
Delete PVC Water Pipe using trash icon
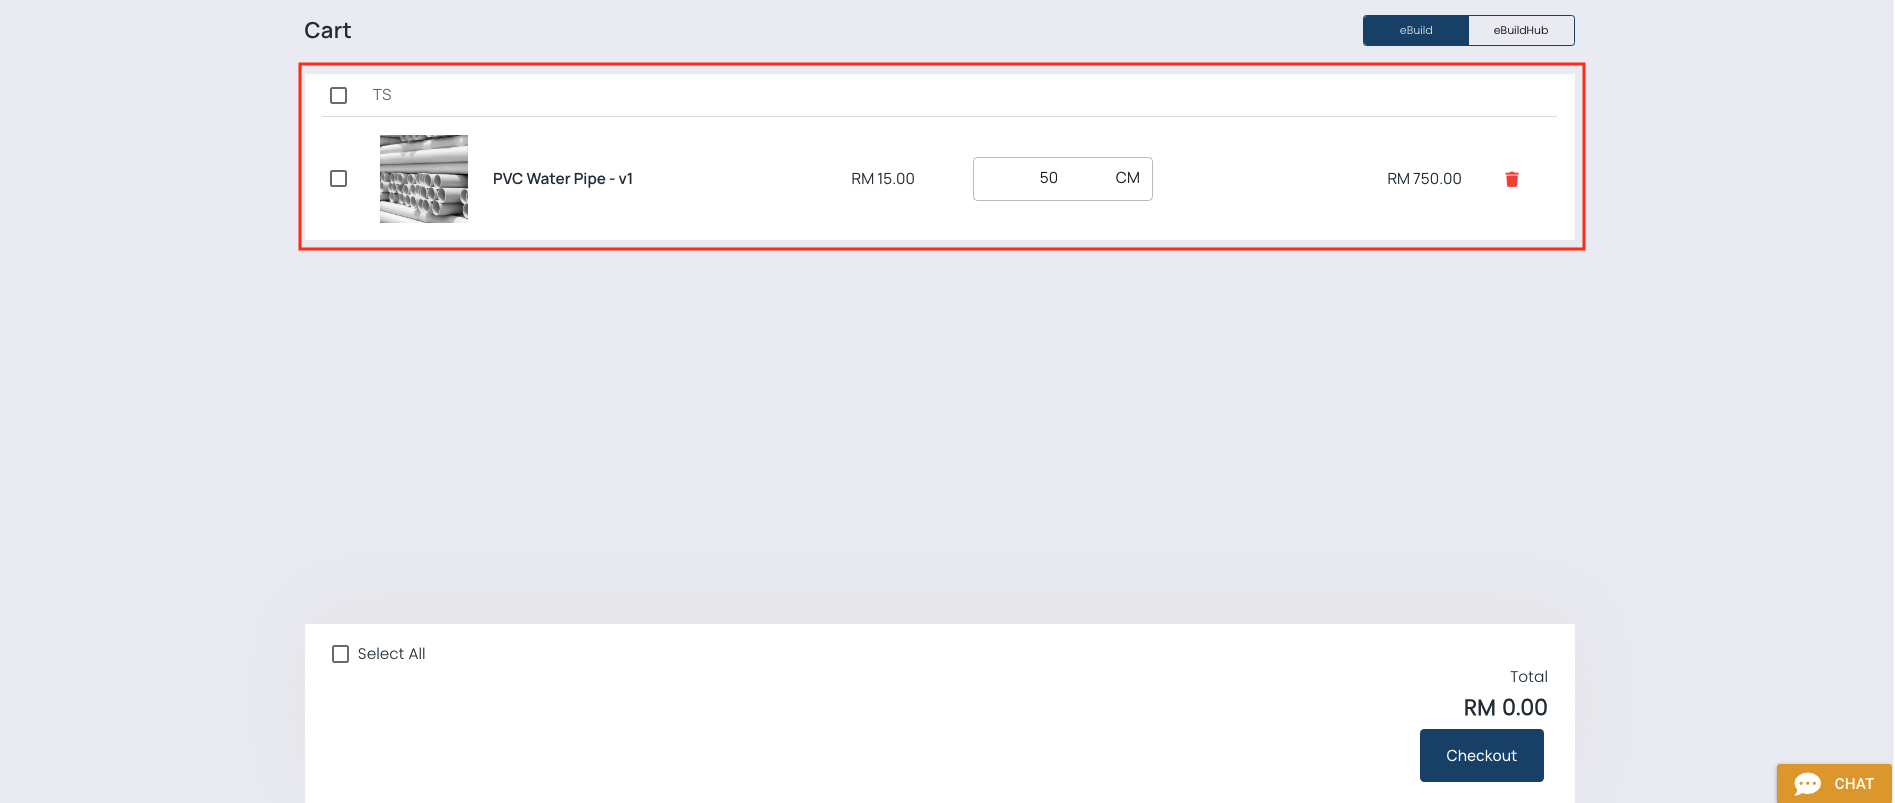(1511, 179)
